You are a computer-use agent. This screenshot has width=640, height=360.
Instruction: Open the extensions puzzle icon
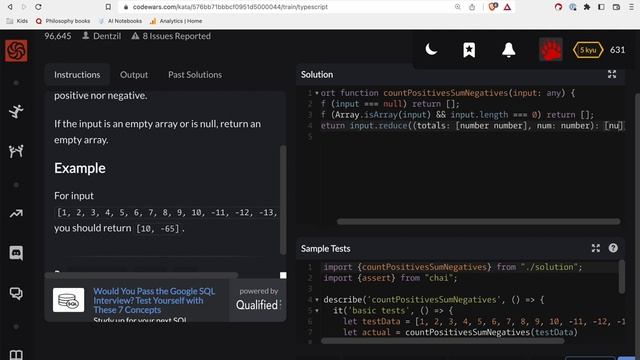(587, 7)
